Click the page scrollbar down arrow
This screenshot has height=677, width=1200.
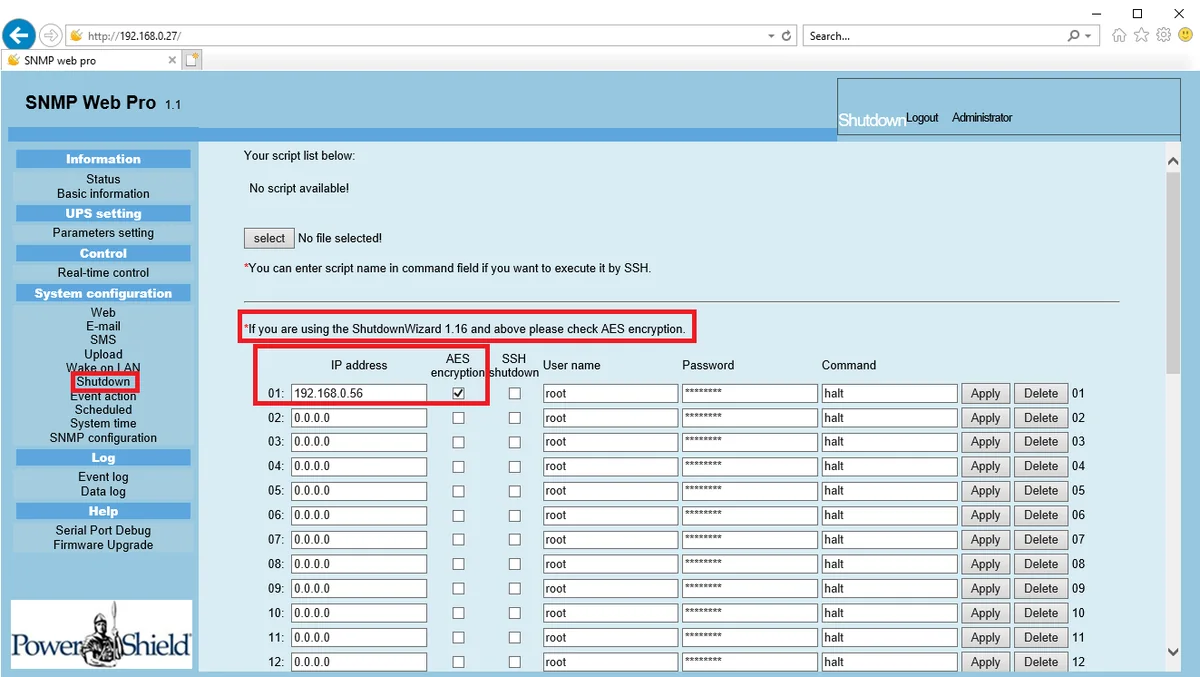point(1174,652)
